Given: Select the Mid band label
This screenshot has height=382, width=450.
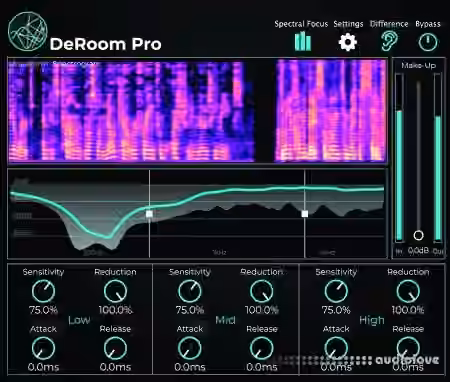Looking at the screenshot, I should [225, 320].
